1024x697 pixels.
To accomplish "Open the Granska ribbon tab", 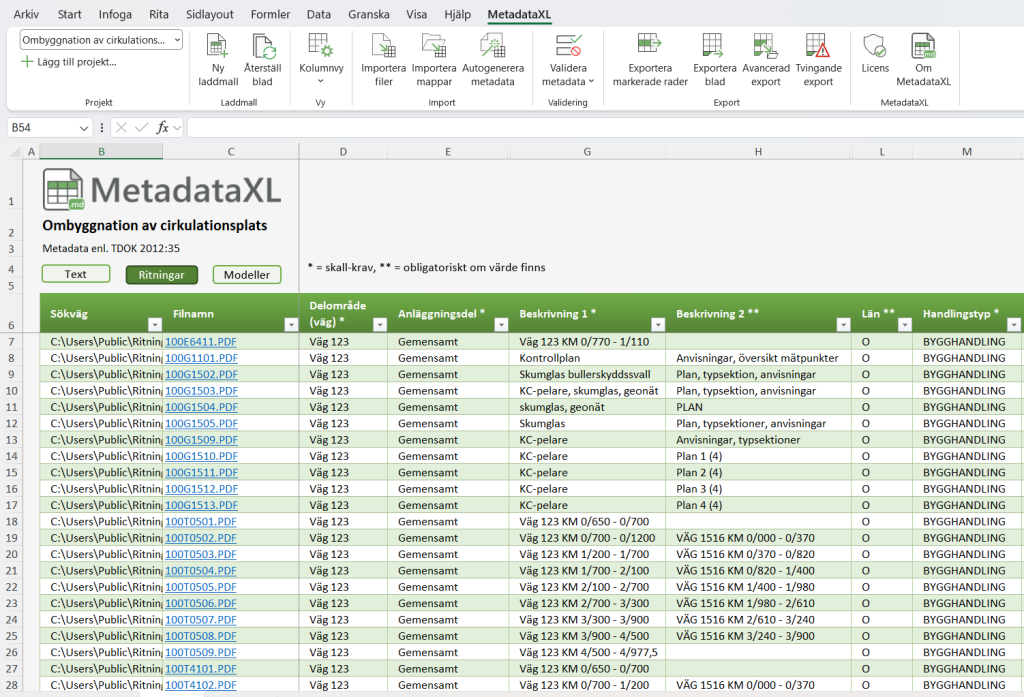I will click(x=369, y=14).
